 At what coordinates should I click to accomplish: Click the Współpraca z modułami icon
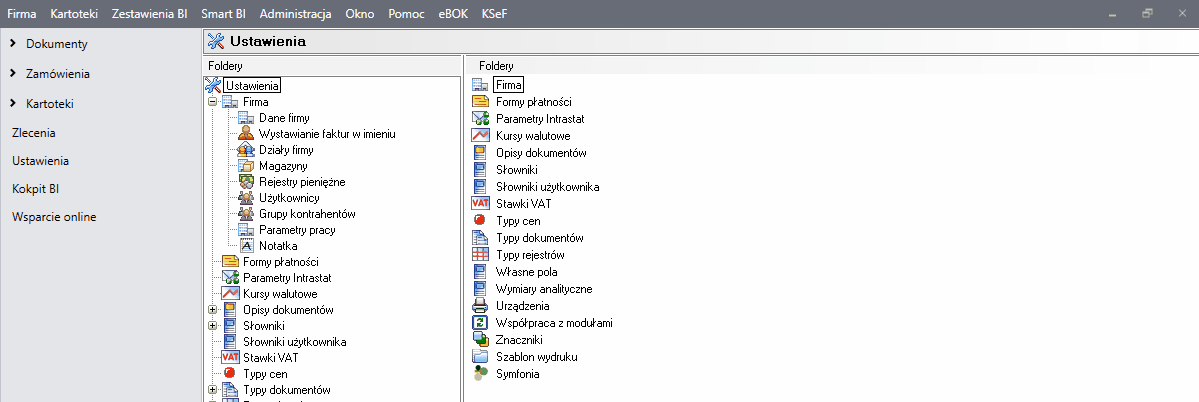click(x=479, y=323)
